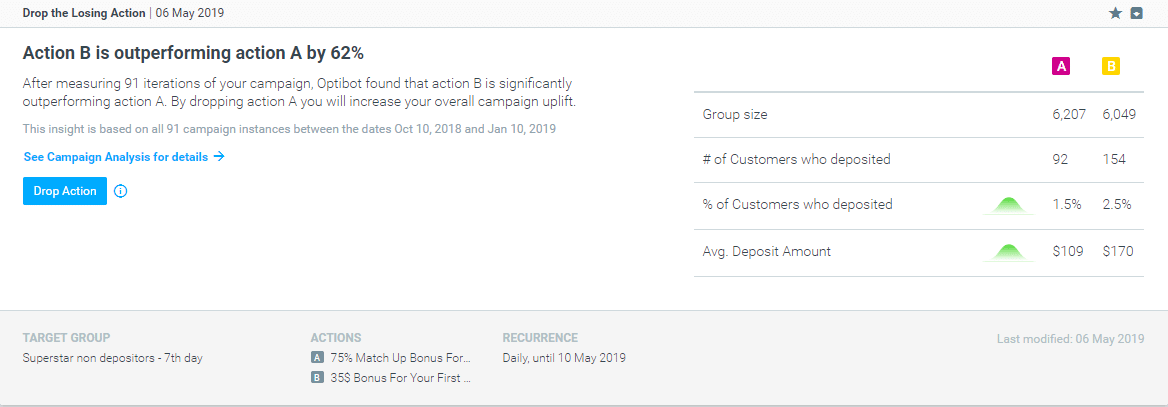Select the Group size row

click(x=918, y=115)
